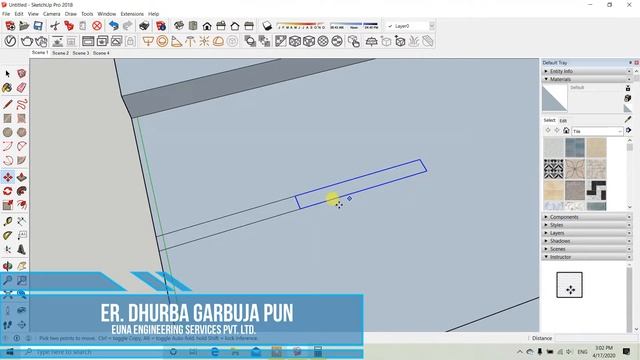The image size is (640, 360).
Task: Activate the Line pencil tool
Action: coord(7,104)
